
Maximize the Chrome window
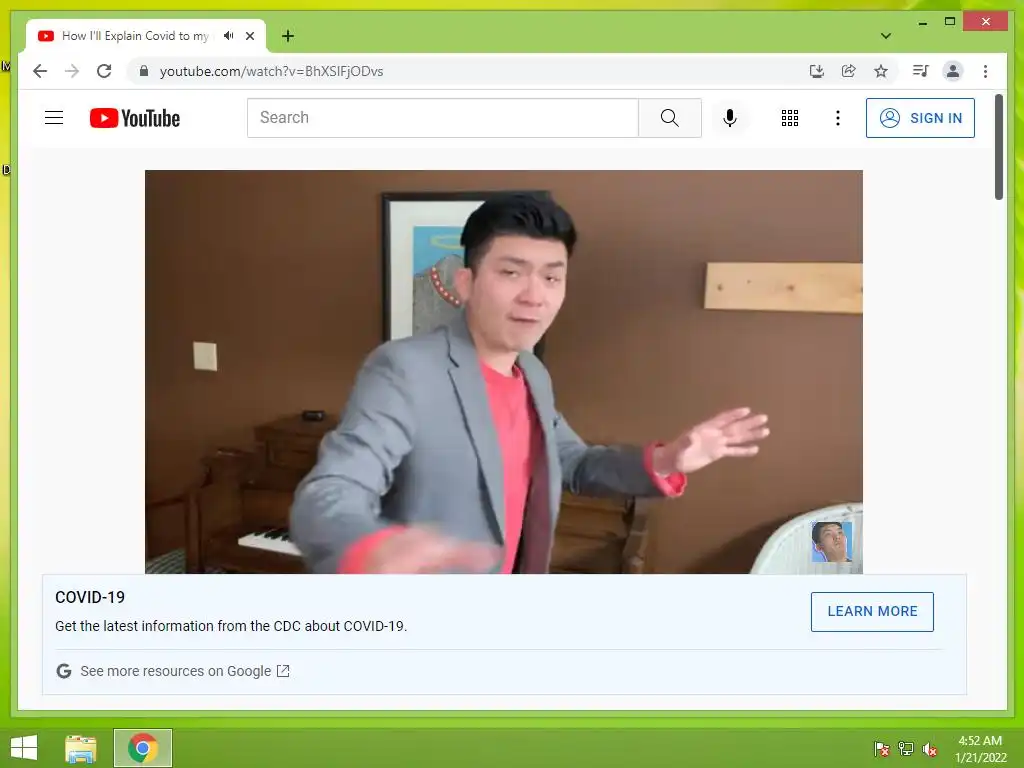[950, 22]
